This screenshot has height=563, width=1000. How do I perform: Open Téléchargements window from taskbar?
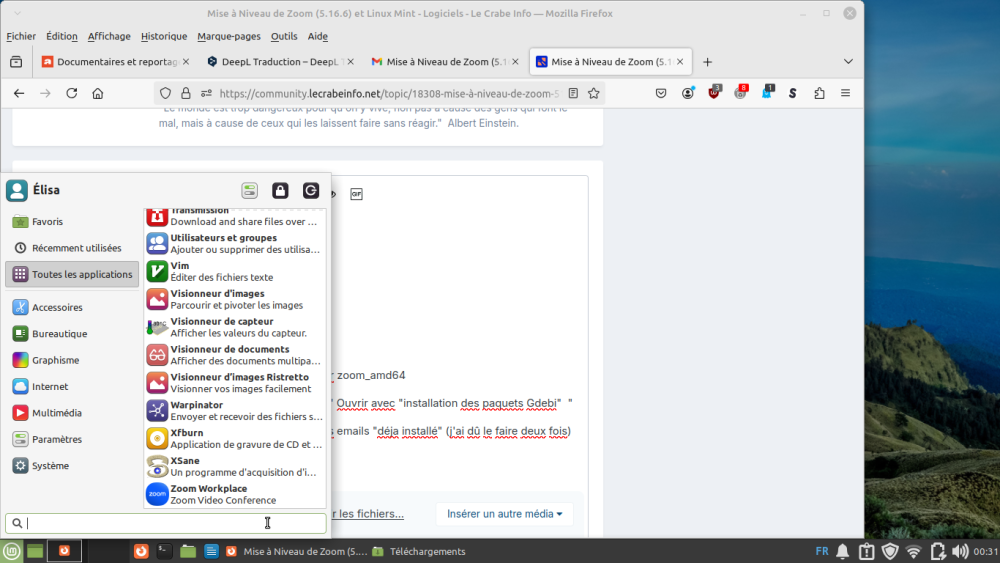point(420,552)
